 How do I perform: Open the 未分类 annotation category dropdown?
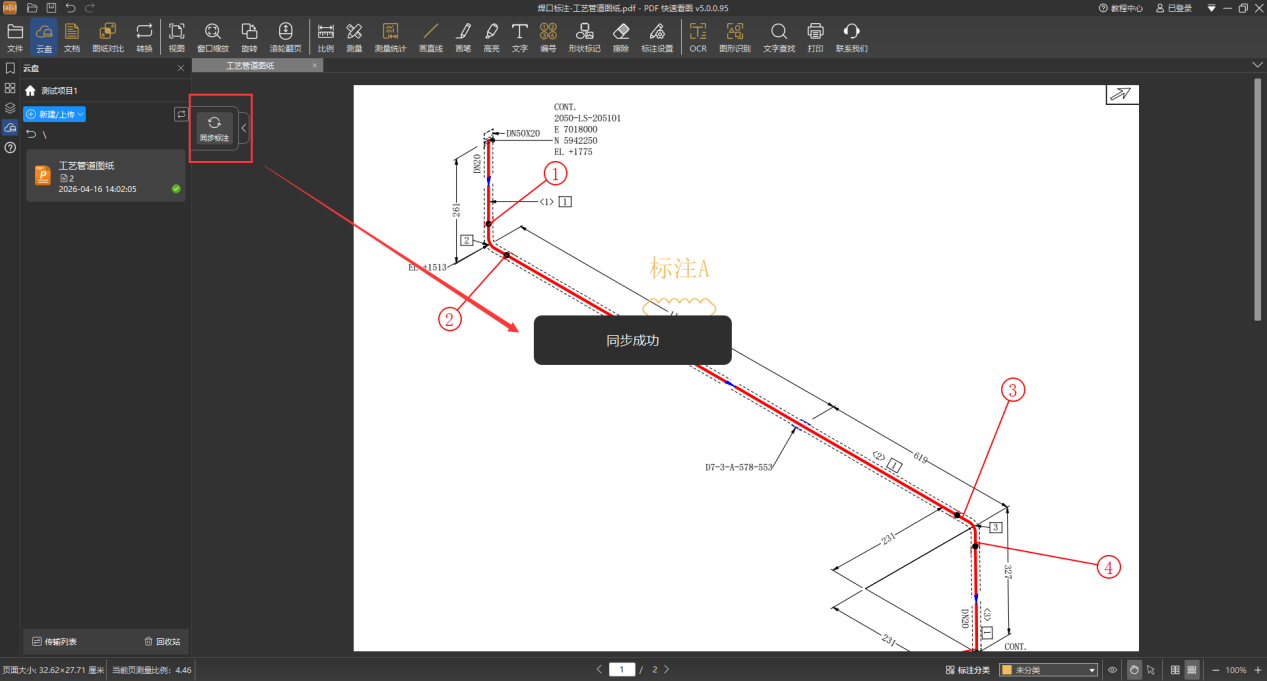point(1048,670)
